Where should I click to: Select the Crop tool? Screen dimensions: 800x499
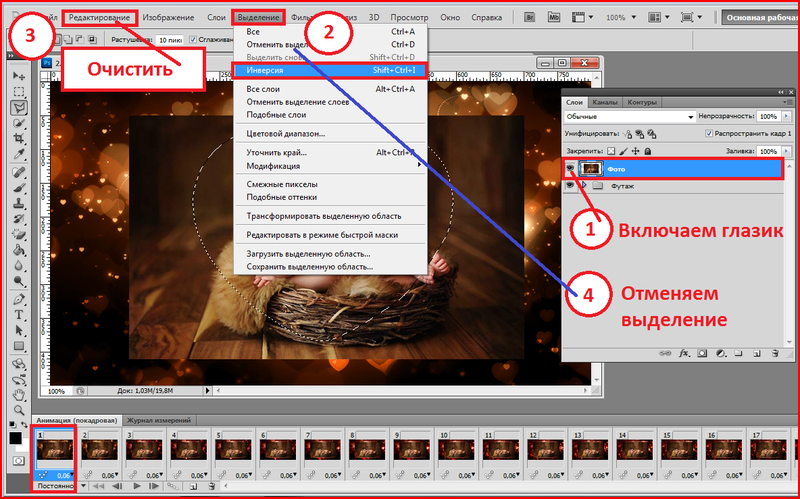point(19,139)
